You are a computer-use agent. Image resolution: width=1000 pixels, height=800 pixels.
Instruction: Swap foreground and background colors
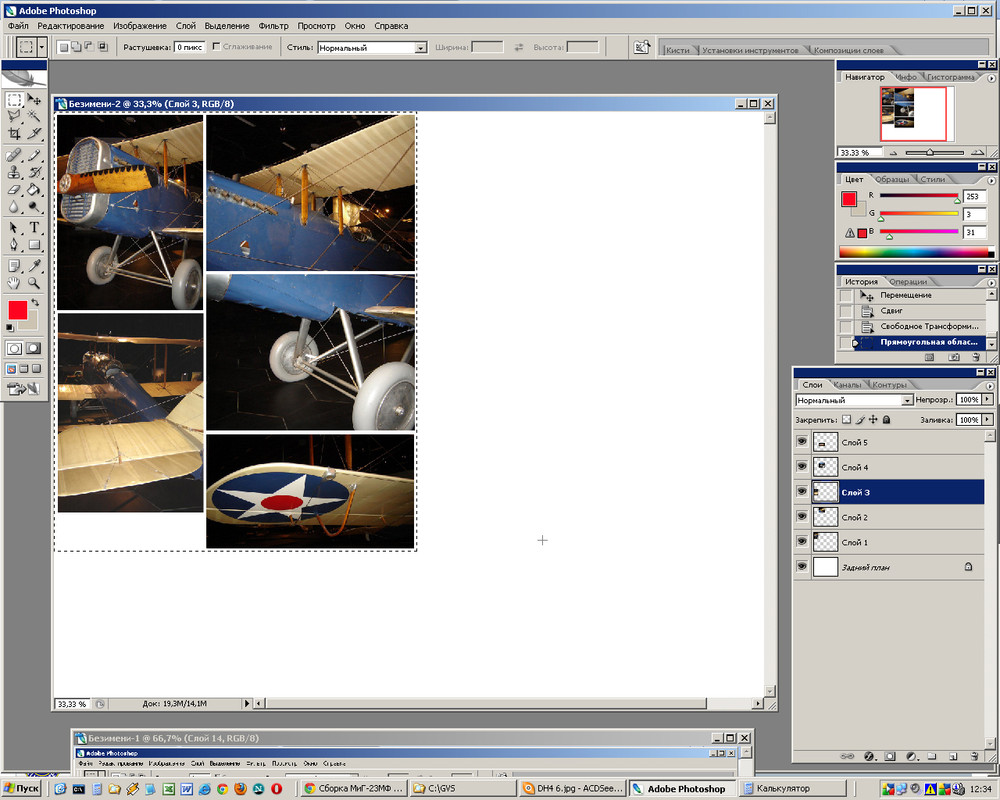pos(36,302)
